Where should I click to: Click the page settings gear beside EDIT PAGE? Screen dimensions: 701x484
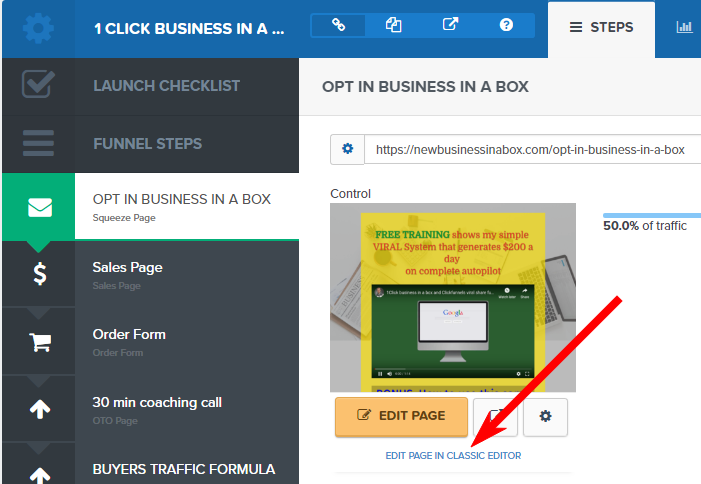[x=545, y=417]
